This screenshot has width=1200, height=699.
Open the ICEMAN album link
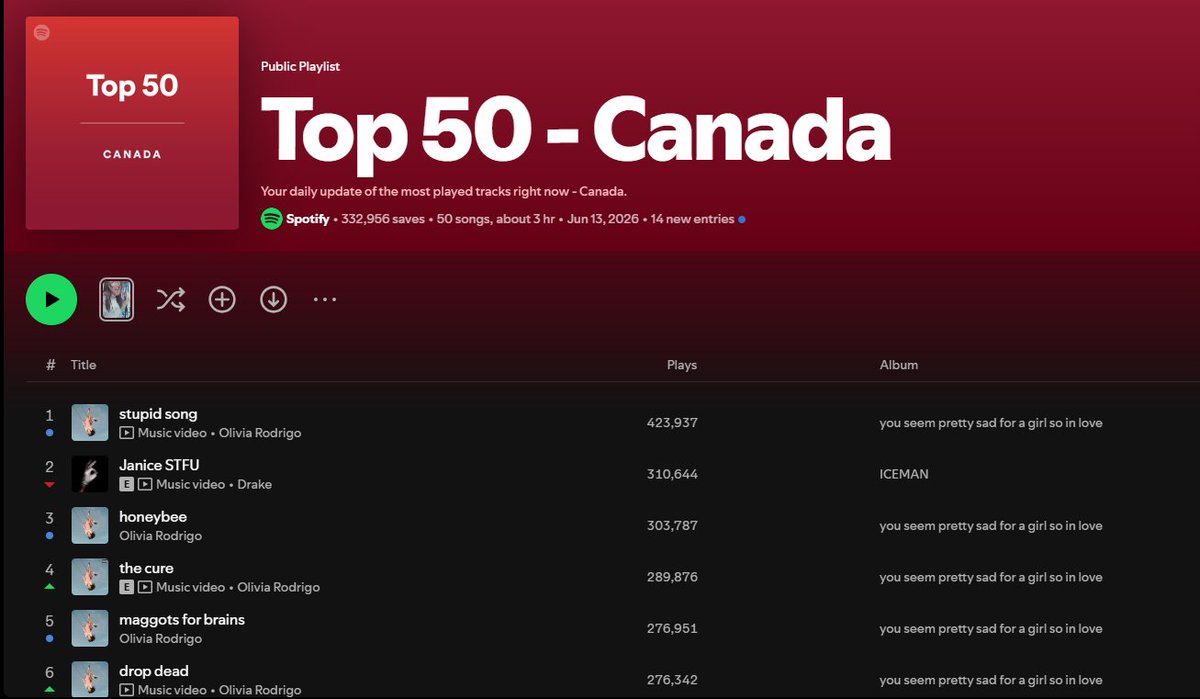point(904,474)
